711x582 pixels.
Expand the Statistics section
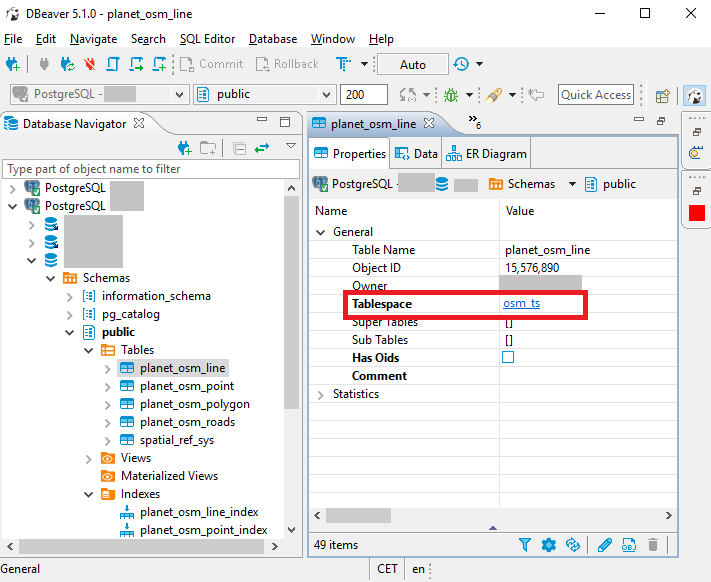tap(321, 395)
